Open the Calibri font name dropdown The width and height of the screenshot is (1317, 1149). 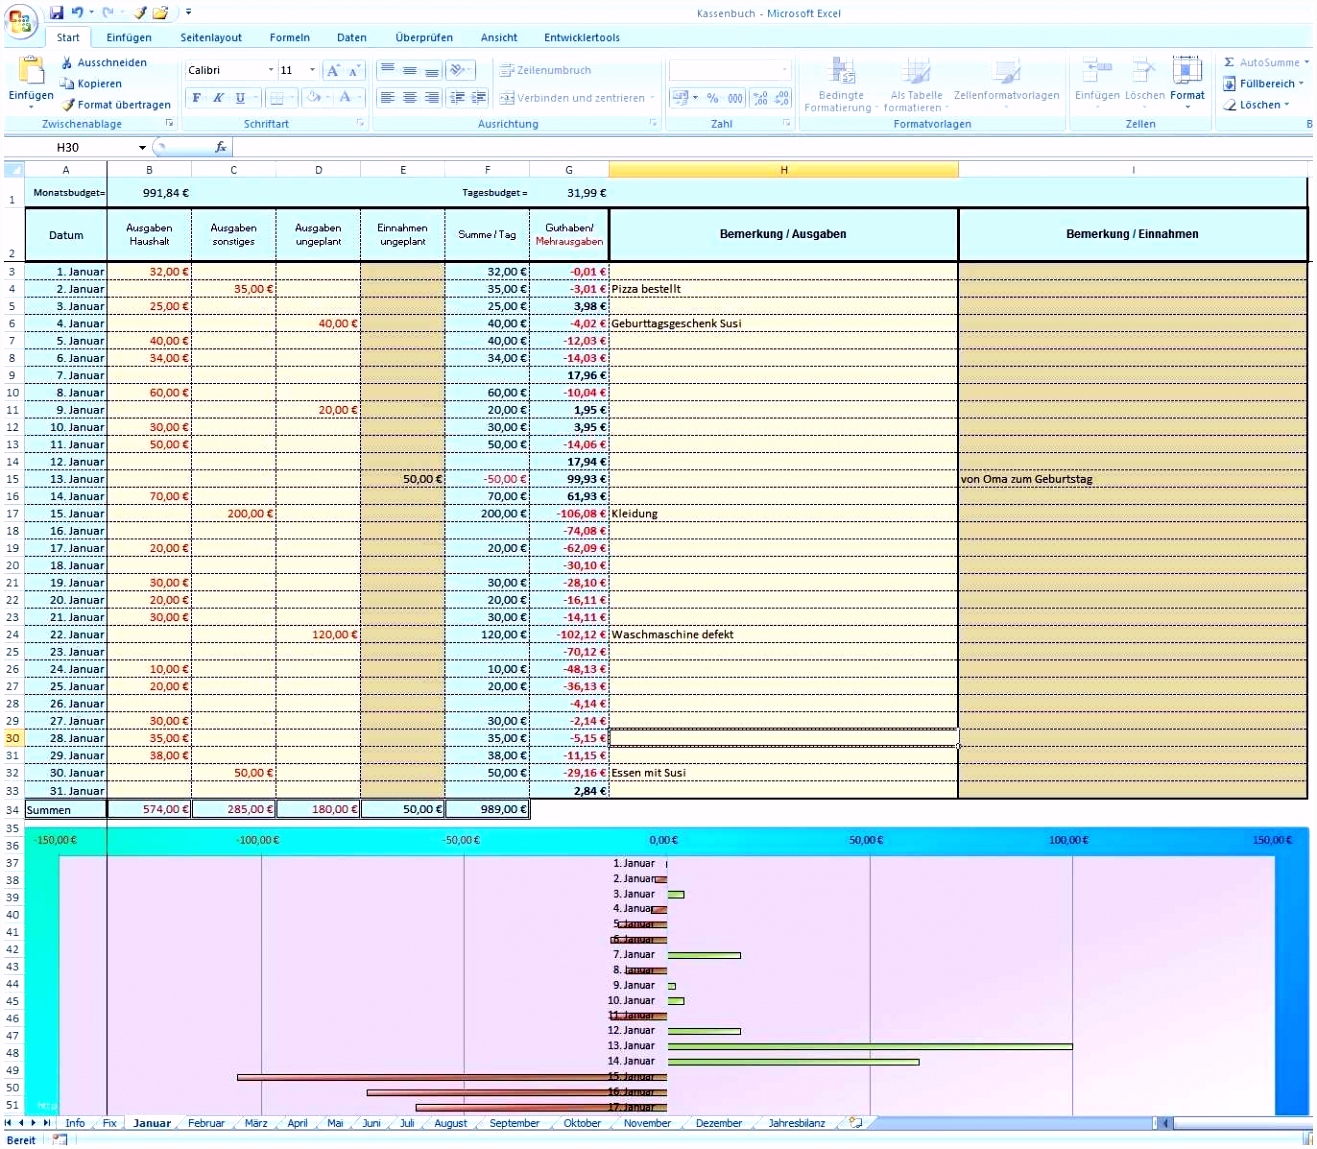270,70
